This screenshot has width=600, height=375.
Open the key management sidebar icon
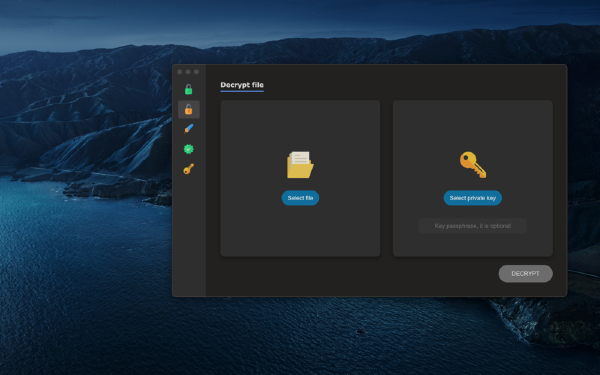coord(189,169)
